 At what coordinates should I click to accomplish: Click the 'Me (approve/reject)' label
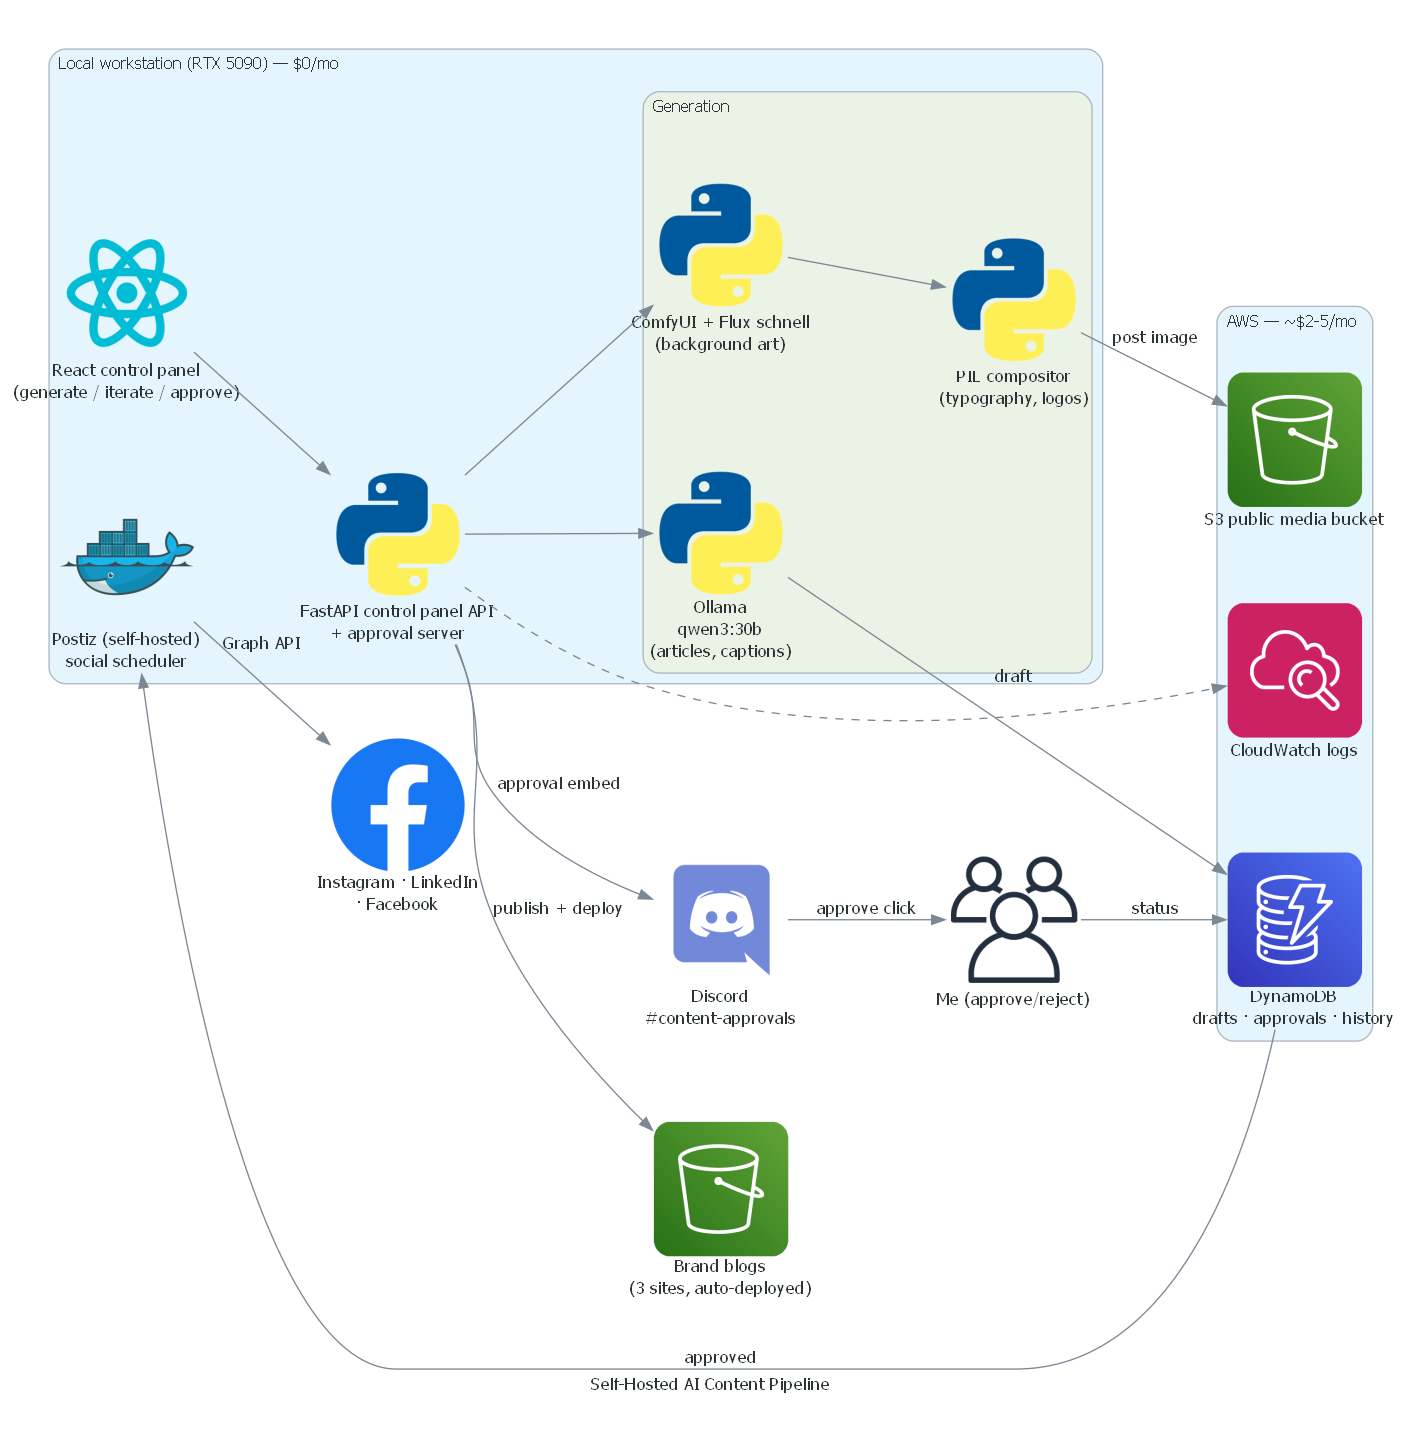coord(1013,999)
